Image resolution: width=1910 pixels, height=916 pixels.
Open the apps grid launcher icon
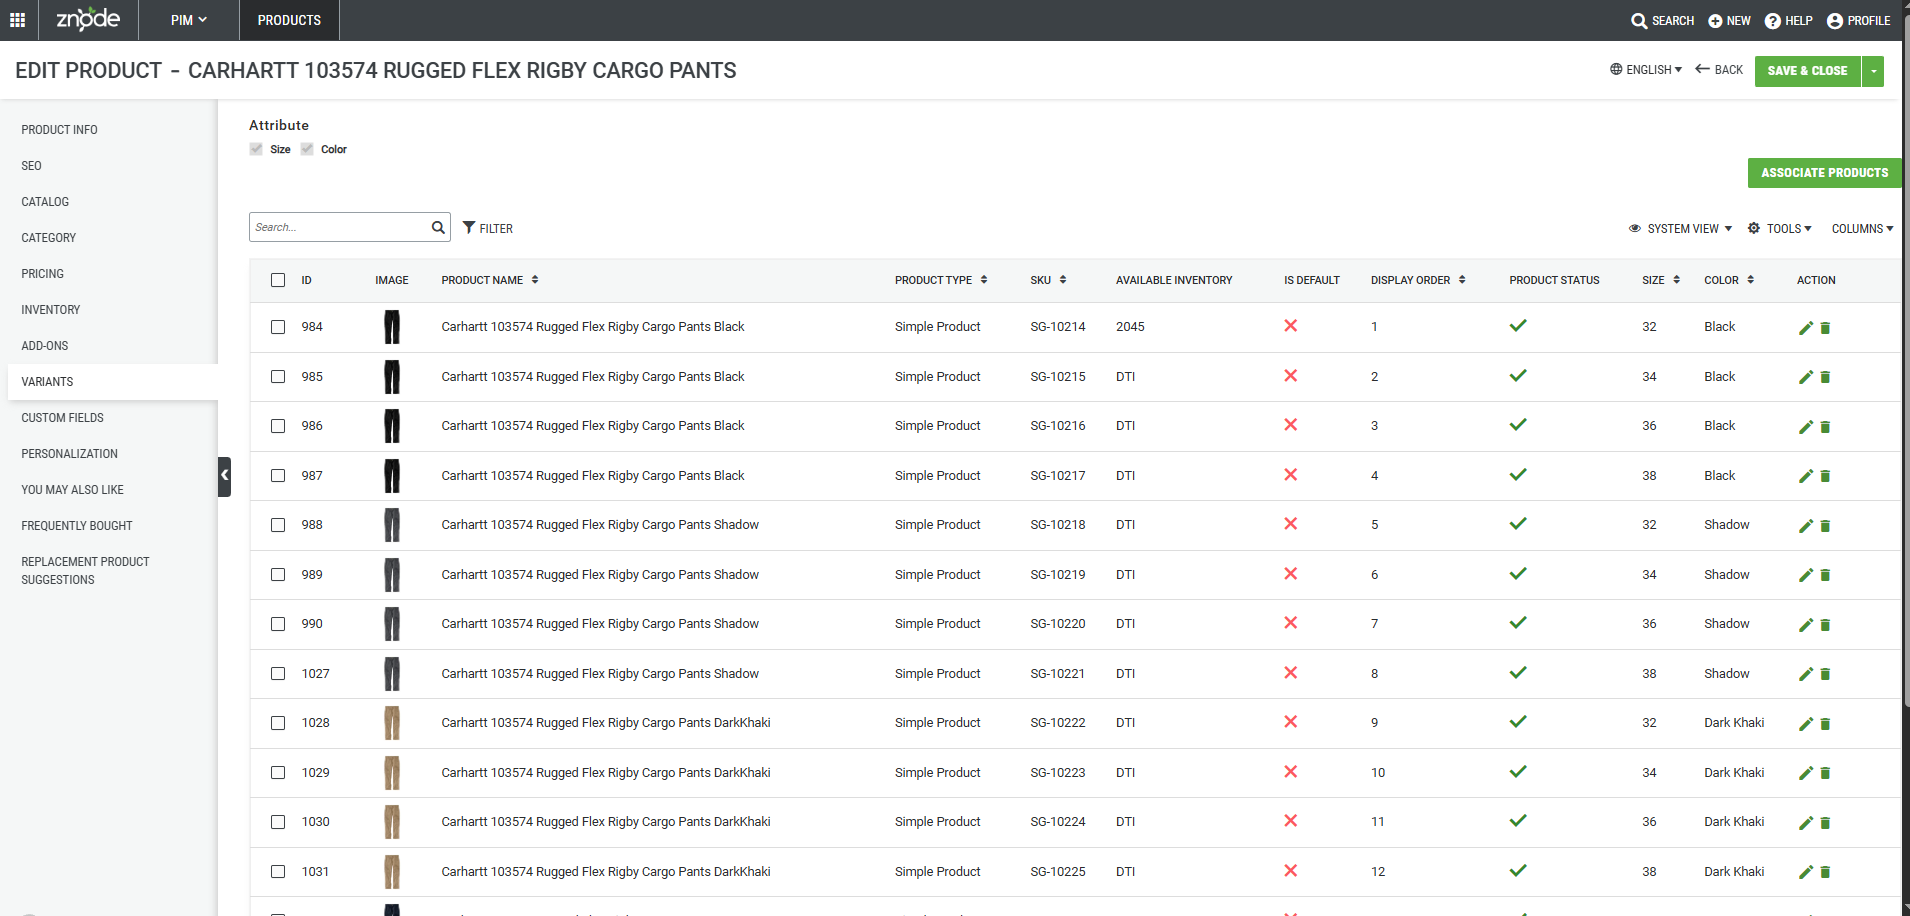[x=17, y=20]
